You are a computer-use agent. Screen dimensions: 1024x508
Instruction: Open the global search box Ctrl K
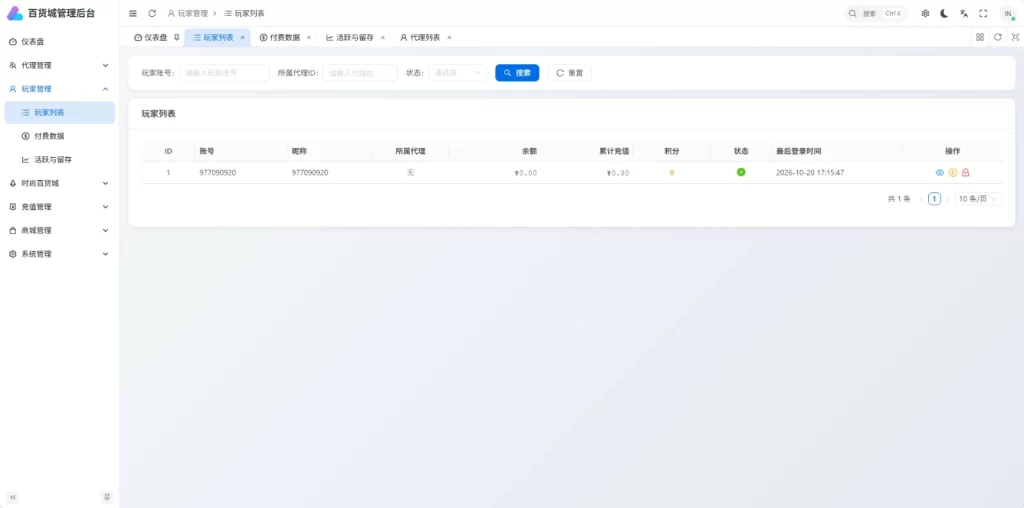876,13
